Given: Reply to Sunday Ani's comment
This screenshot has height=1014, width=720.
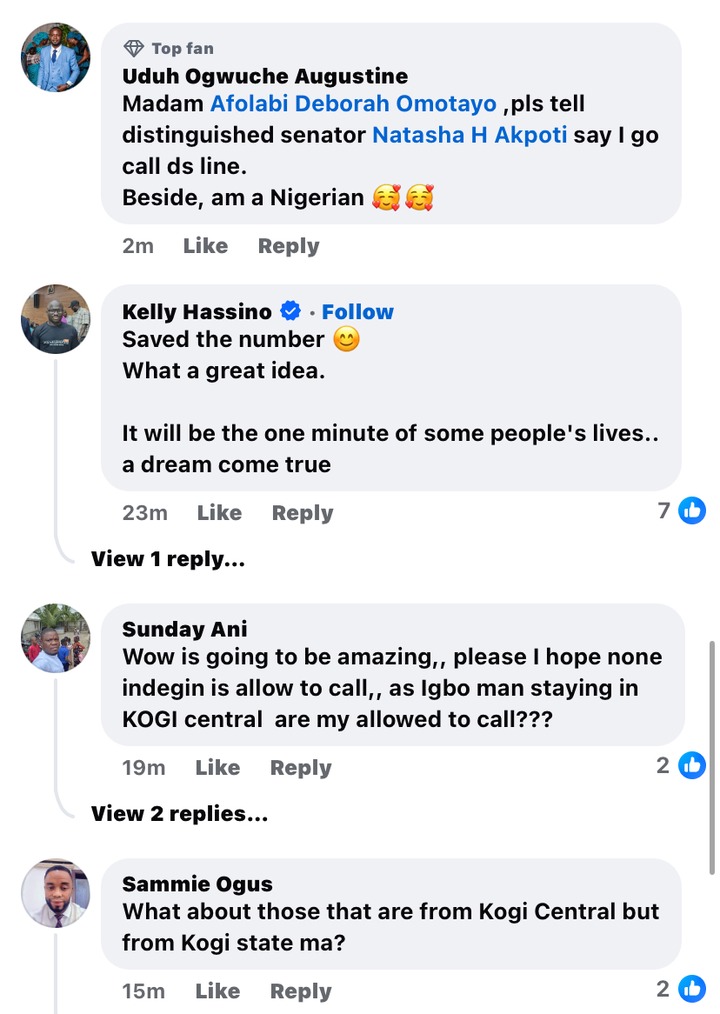Looking at the screenshot, I should [x=300, y=768].
